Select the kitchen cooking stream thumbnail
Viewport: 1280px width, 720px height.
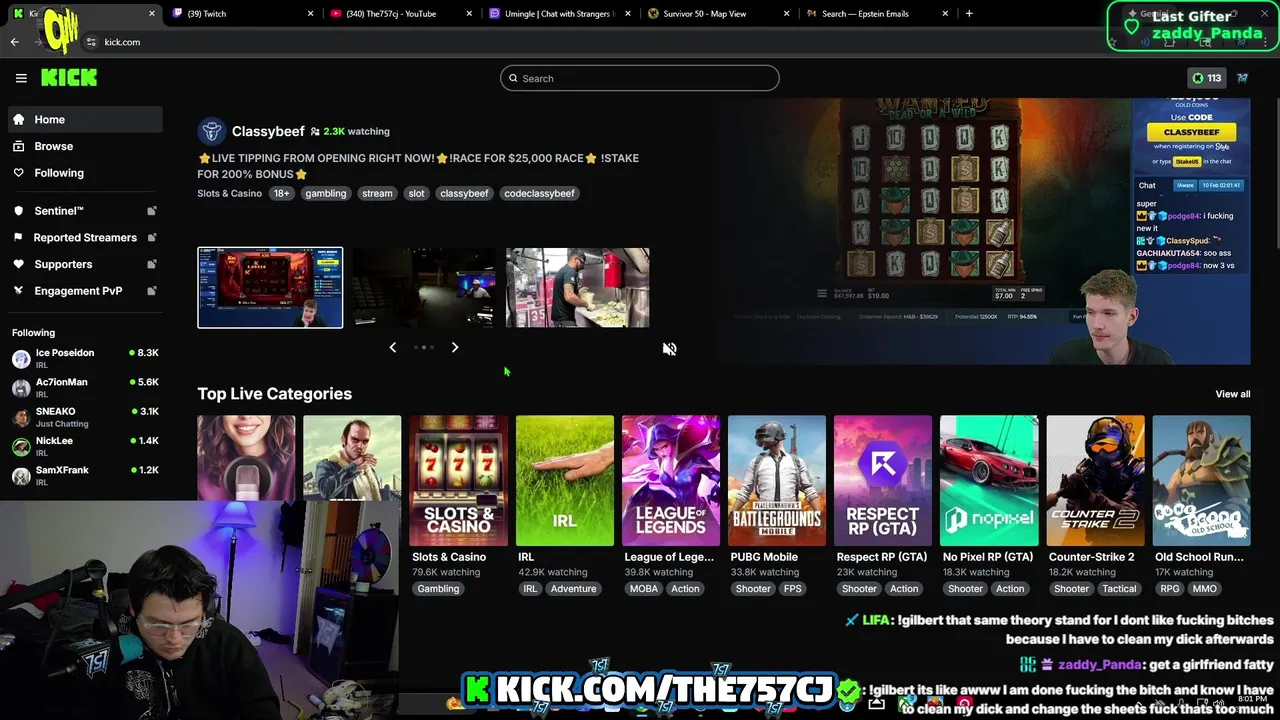pos(577,287)
